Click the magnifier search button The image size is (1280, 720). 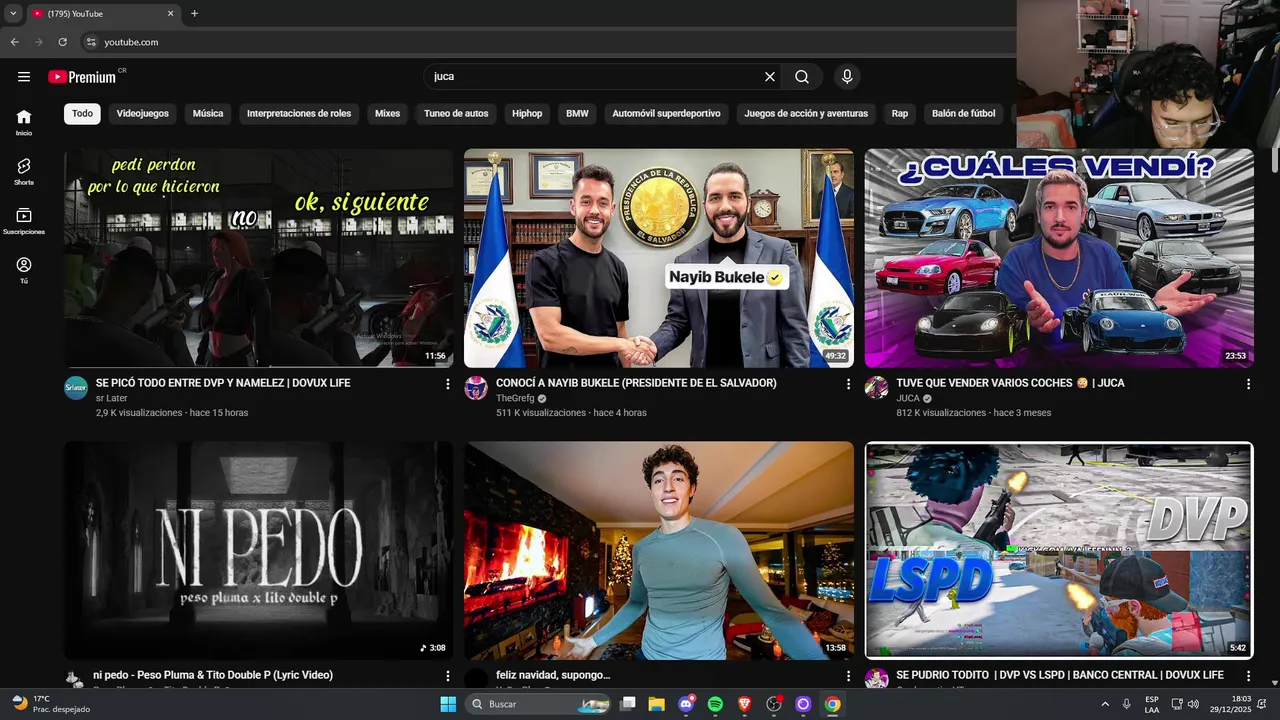click(802, 77)
